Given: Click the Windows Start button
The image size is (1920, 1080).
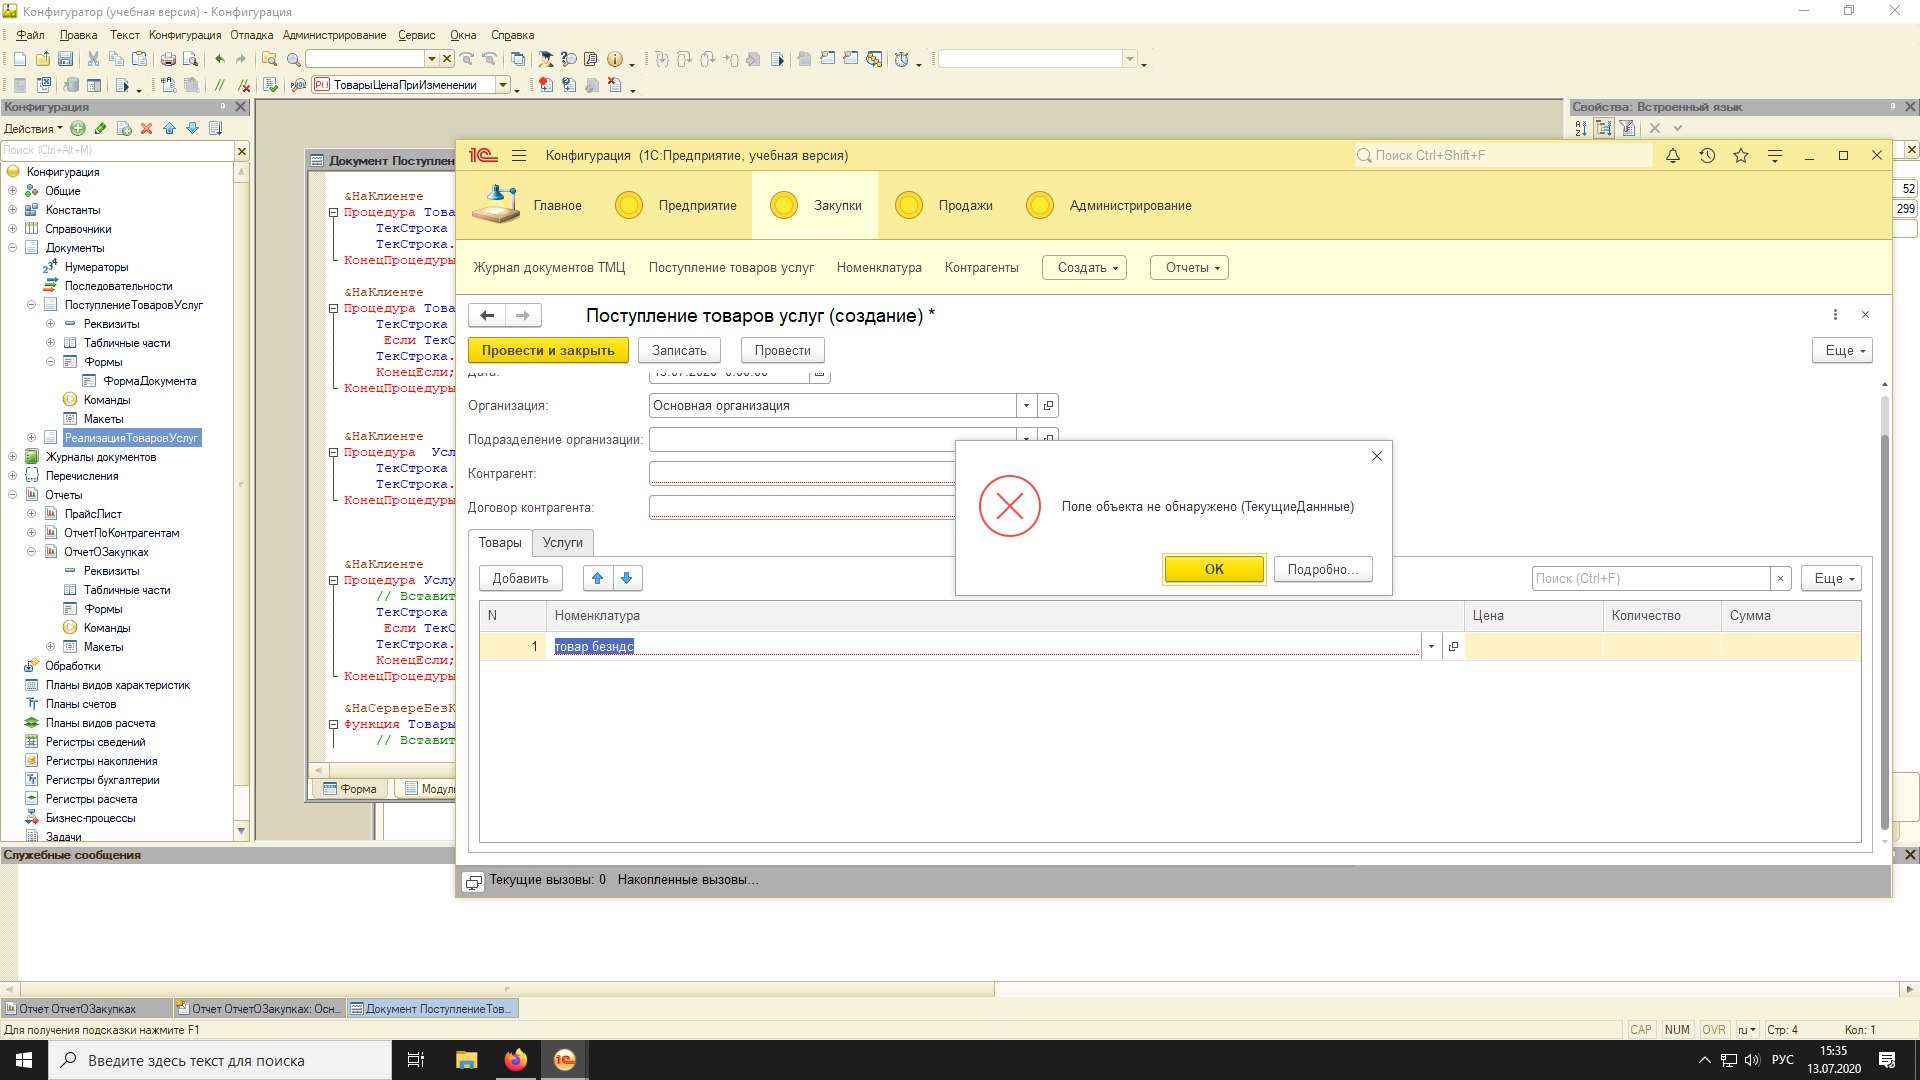Looking at the screenshot, I should click(x=24, y=1060).
